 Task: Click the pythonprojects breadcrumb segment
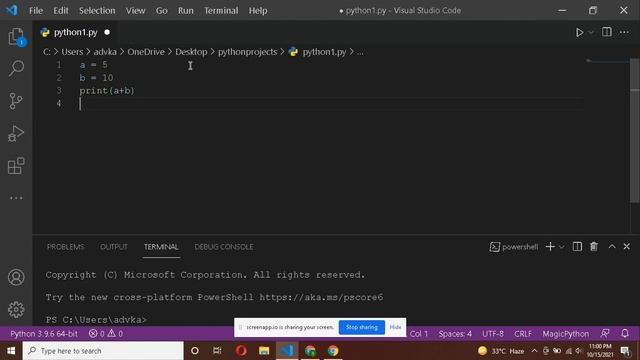[247, 52]
